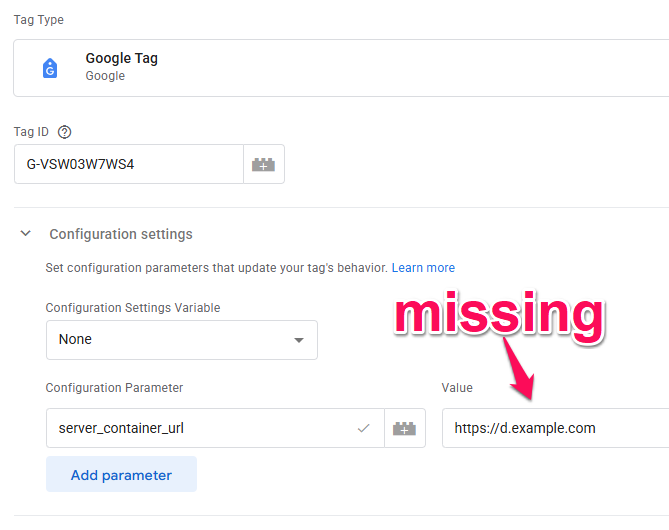Click the Value column label

click(457, 388)
